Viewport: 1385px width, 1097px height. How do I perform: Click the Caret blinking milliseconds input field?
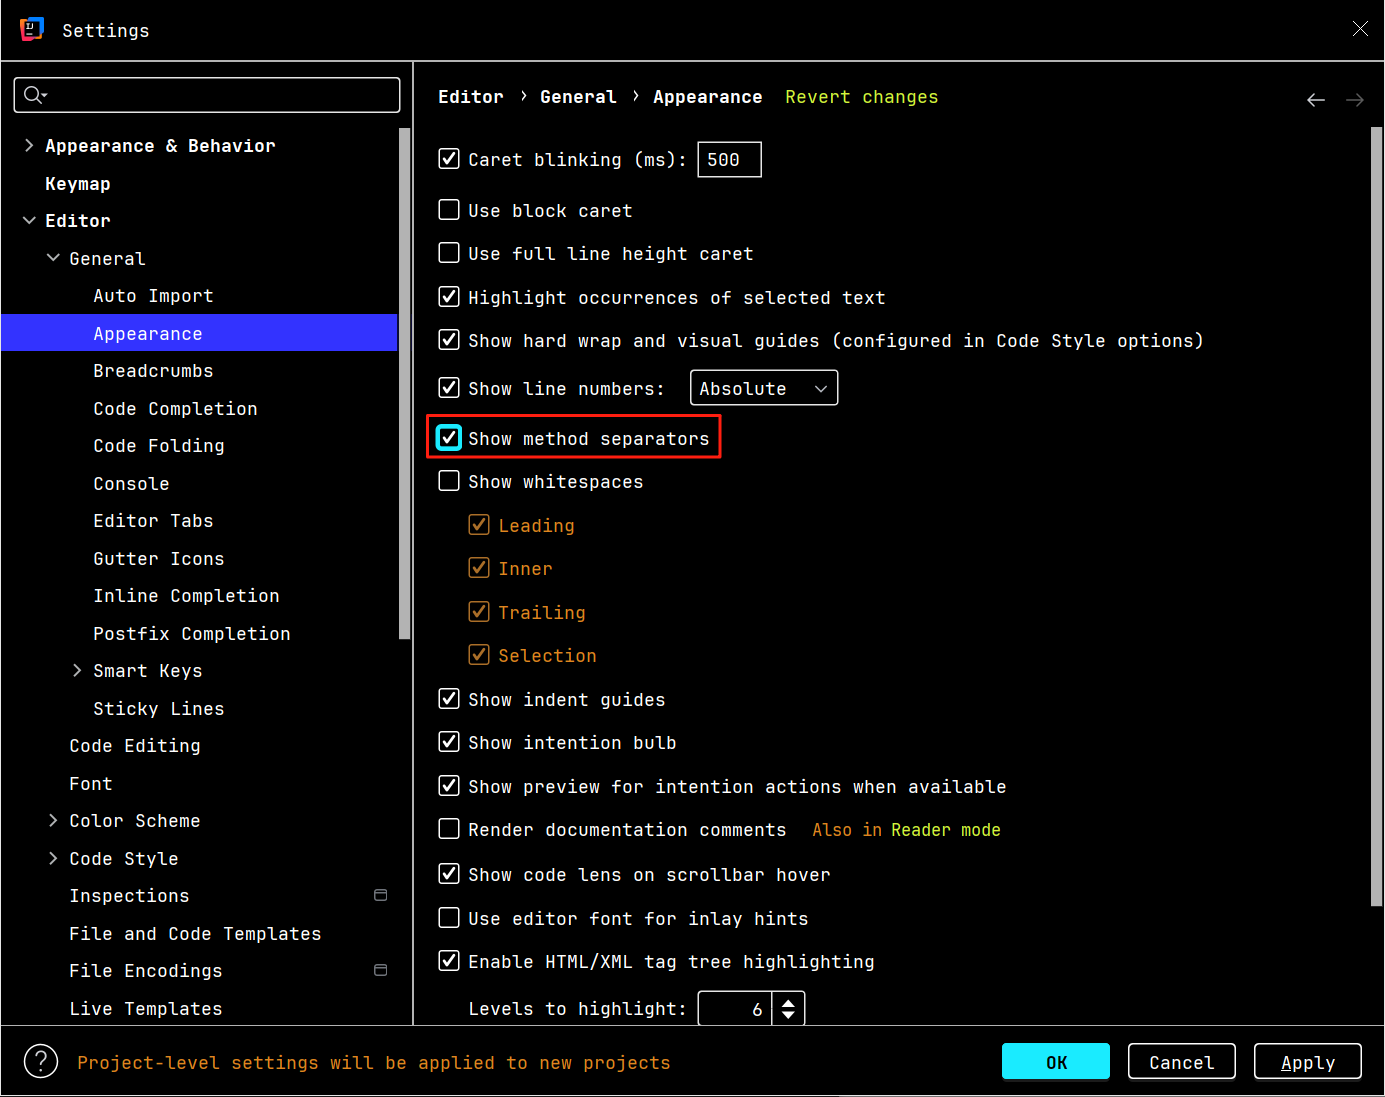click(x=728, y=160)
